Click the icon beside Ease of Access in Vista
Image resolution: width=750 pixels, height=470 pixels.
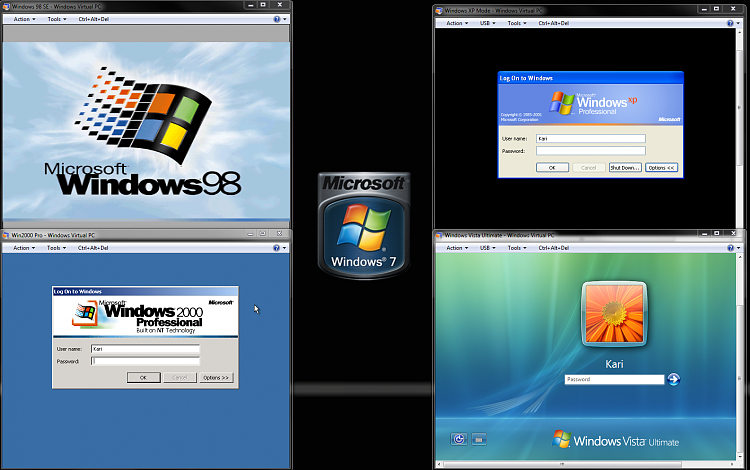pyautogui.click(x=479, y=439)
